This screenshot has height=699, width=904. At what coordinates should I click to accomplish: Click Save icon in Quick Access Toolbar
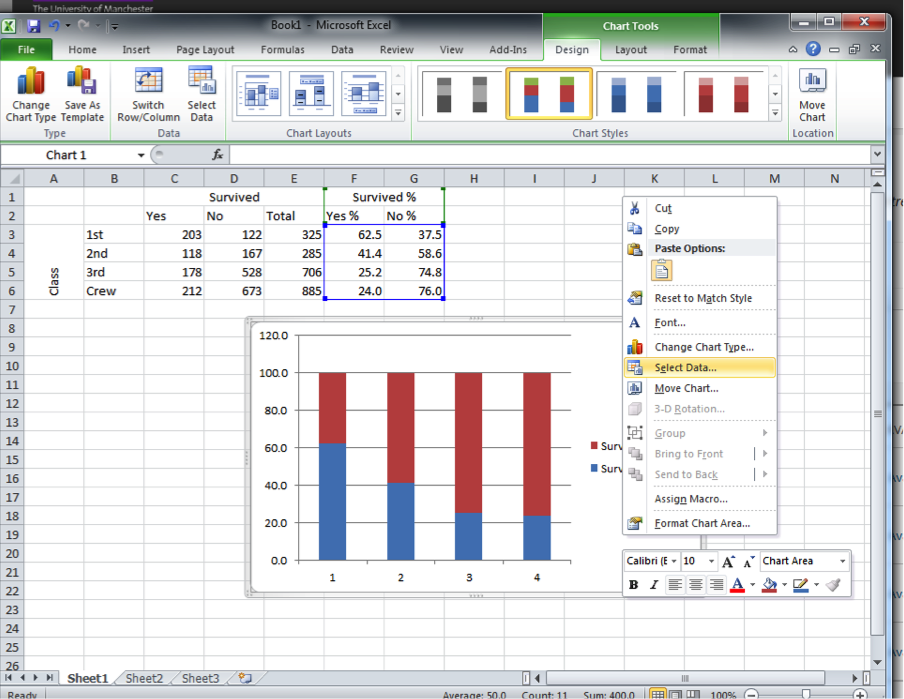click(34, 25)
